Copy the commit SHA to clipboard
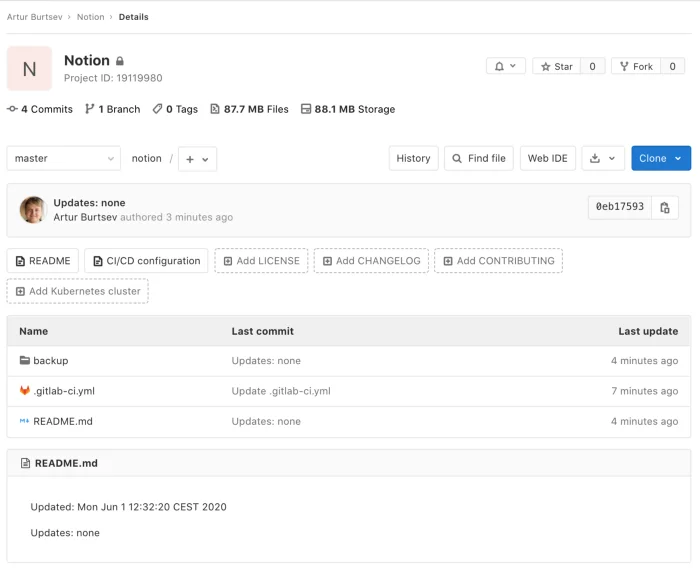This screenshot has height=577, width=700. (665, 207)
